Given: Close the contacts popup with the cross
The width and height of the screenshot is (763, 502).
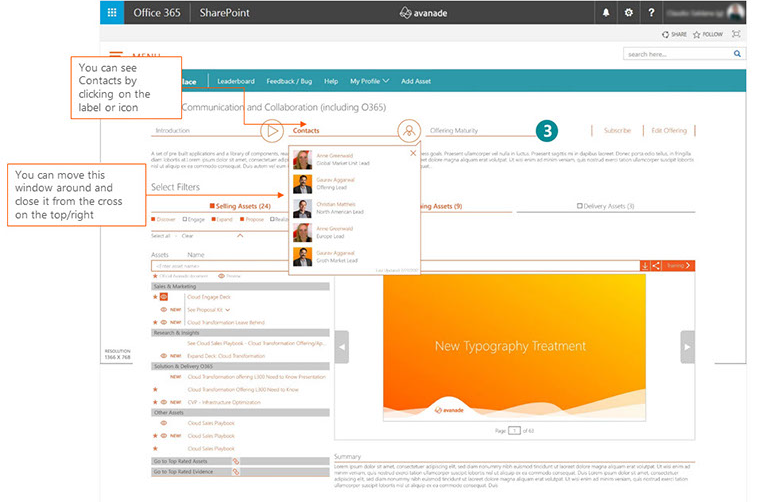Looking at the screenshot, I should coord(413,153).
